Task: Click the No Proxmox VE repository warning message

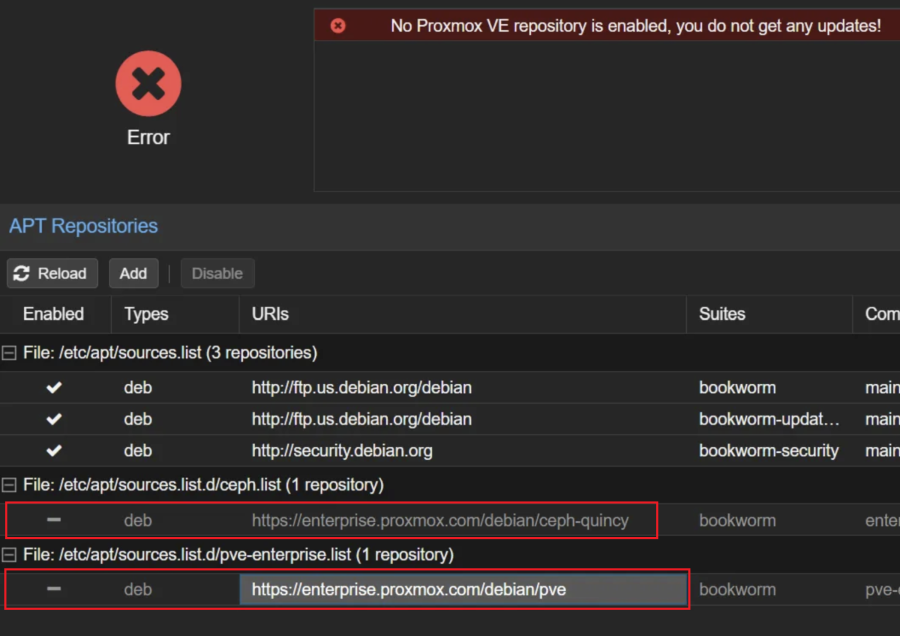Action: [x=635, y=26]
